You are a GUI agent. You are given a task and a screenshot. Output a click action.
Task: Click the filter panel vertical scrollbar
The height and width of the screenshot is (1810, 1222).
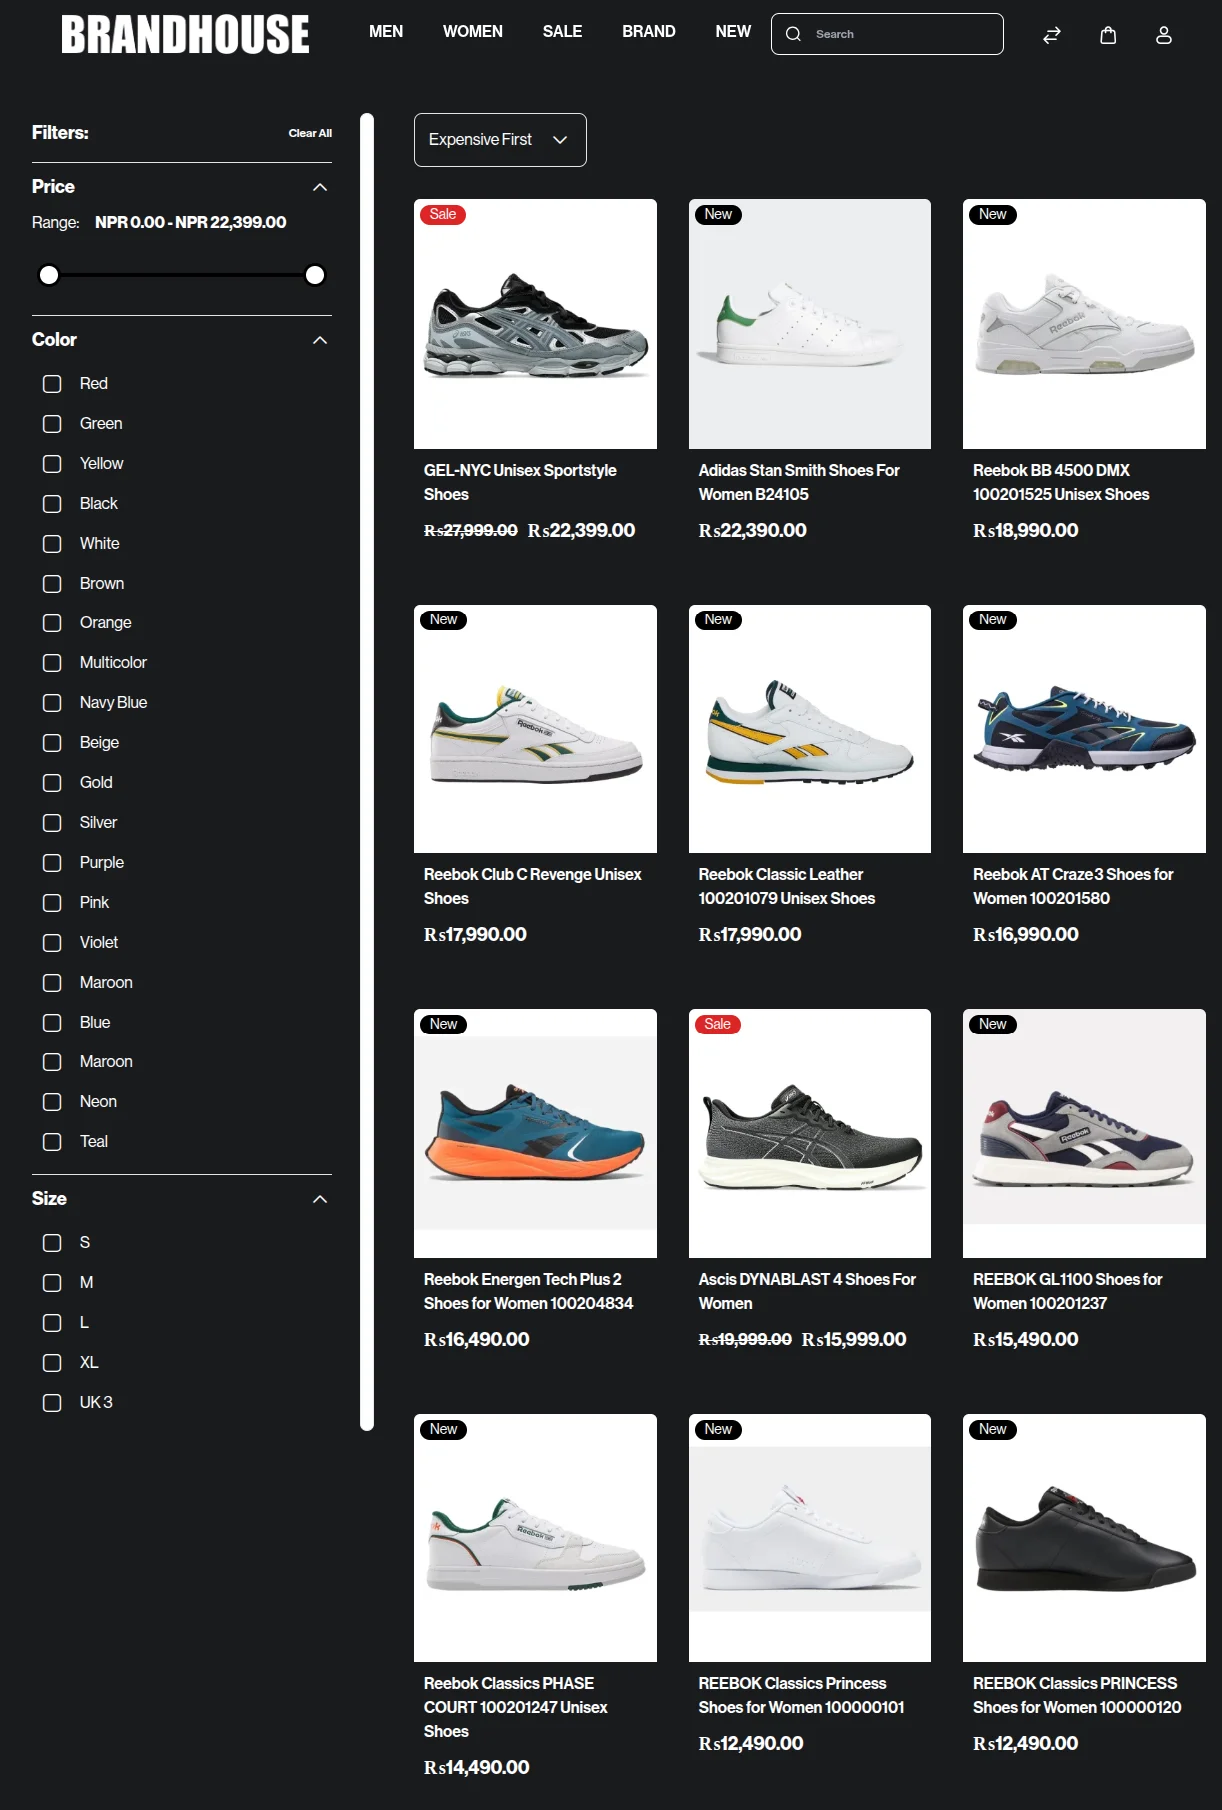tap(367, 772)
